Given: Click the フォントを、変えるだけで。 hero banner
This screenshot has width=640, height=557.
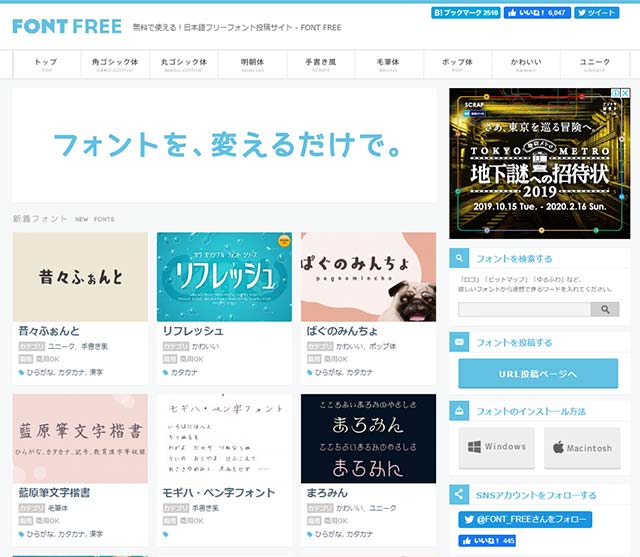Looking at the screenshot, I should 224,145.
